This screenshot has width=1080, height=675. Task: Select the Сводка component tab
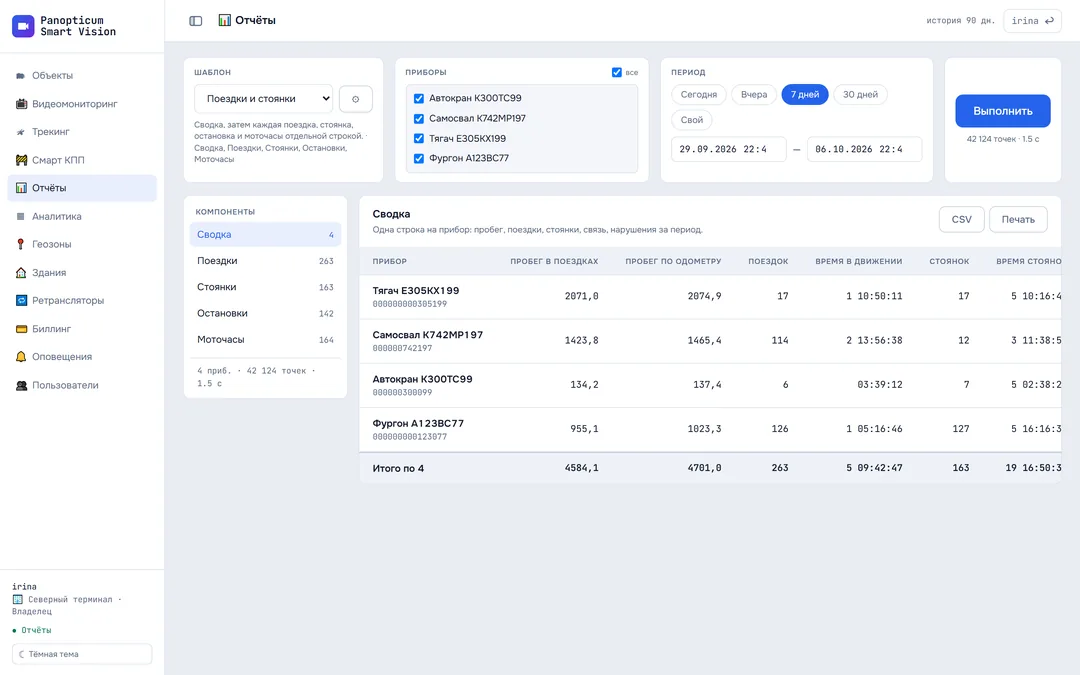(265, 235)
